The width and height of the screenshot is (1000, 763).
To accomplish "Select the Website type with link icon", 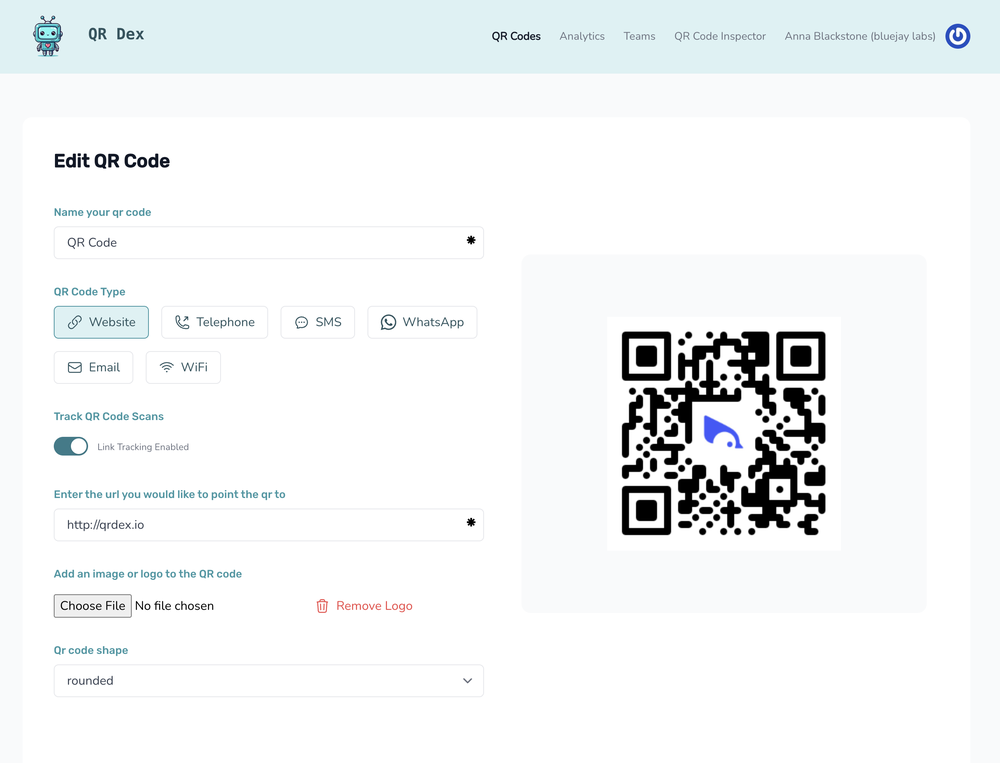I will [x=73, y=322].
